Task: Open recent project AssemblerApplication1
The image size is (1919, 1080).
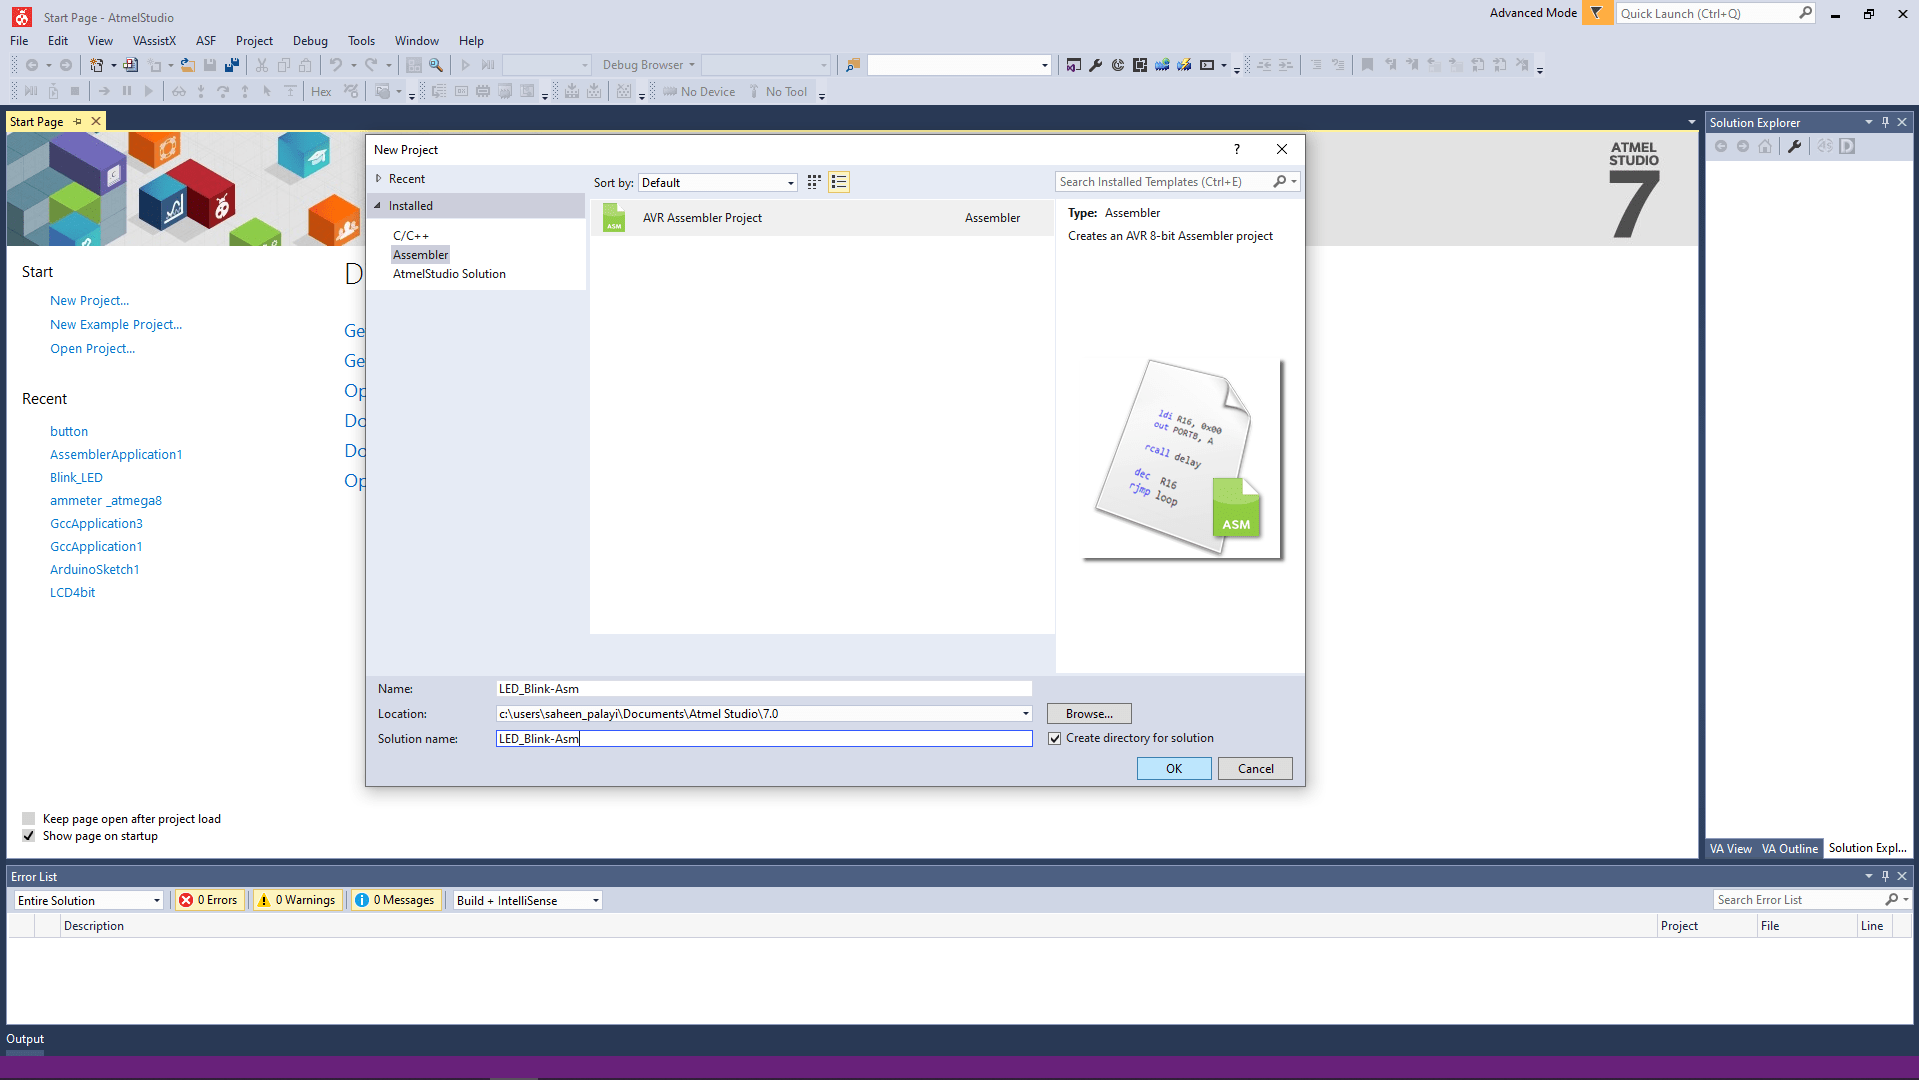Action: [x=116, y=455]
